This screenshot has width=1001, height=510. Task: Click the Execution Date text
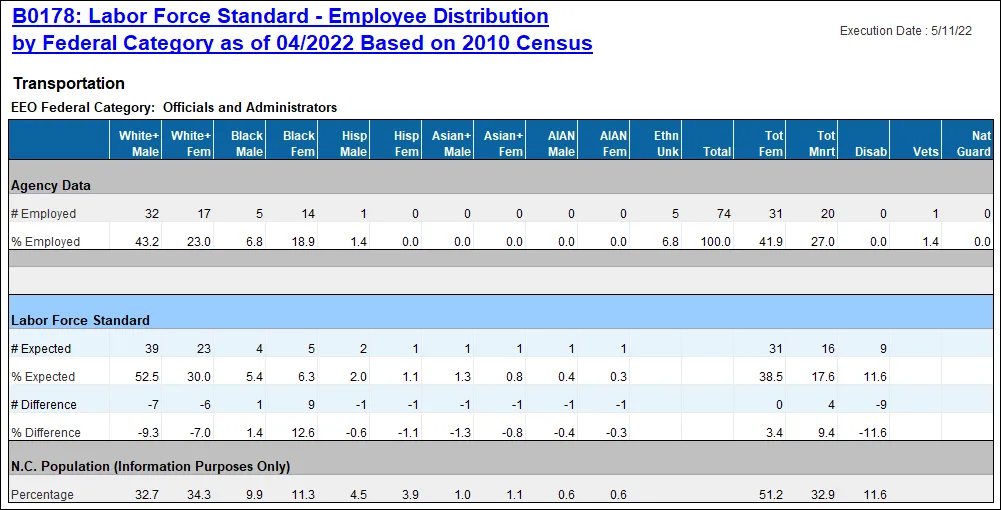click(905, 31)
